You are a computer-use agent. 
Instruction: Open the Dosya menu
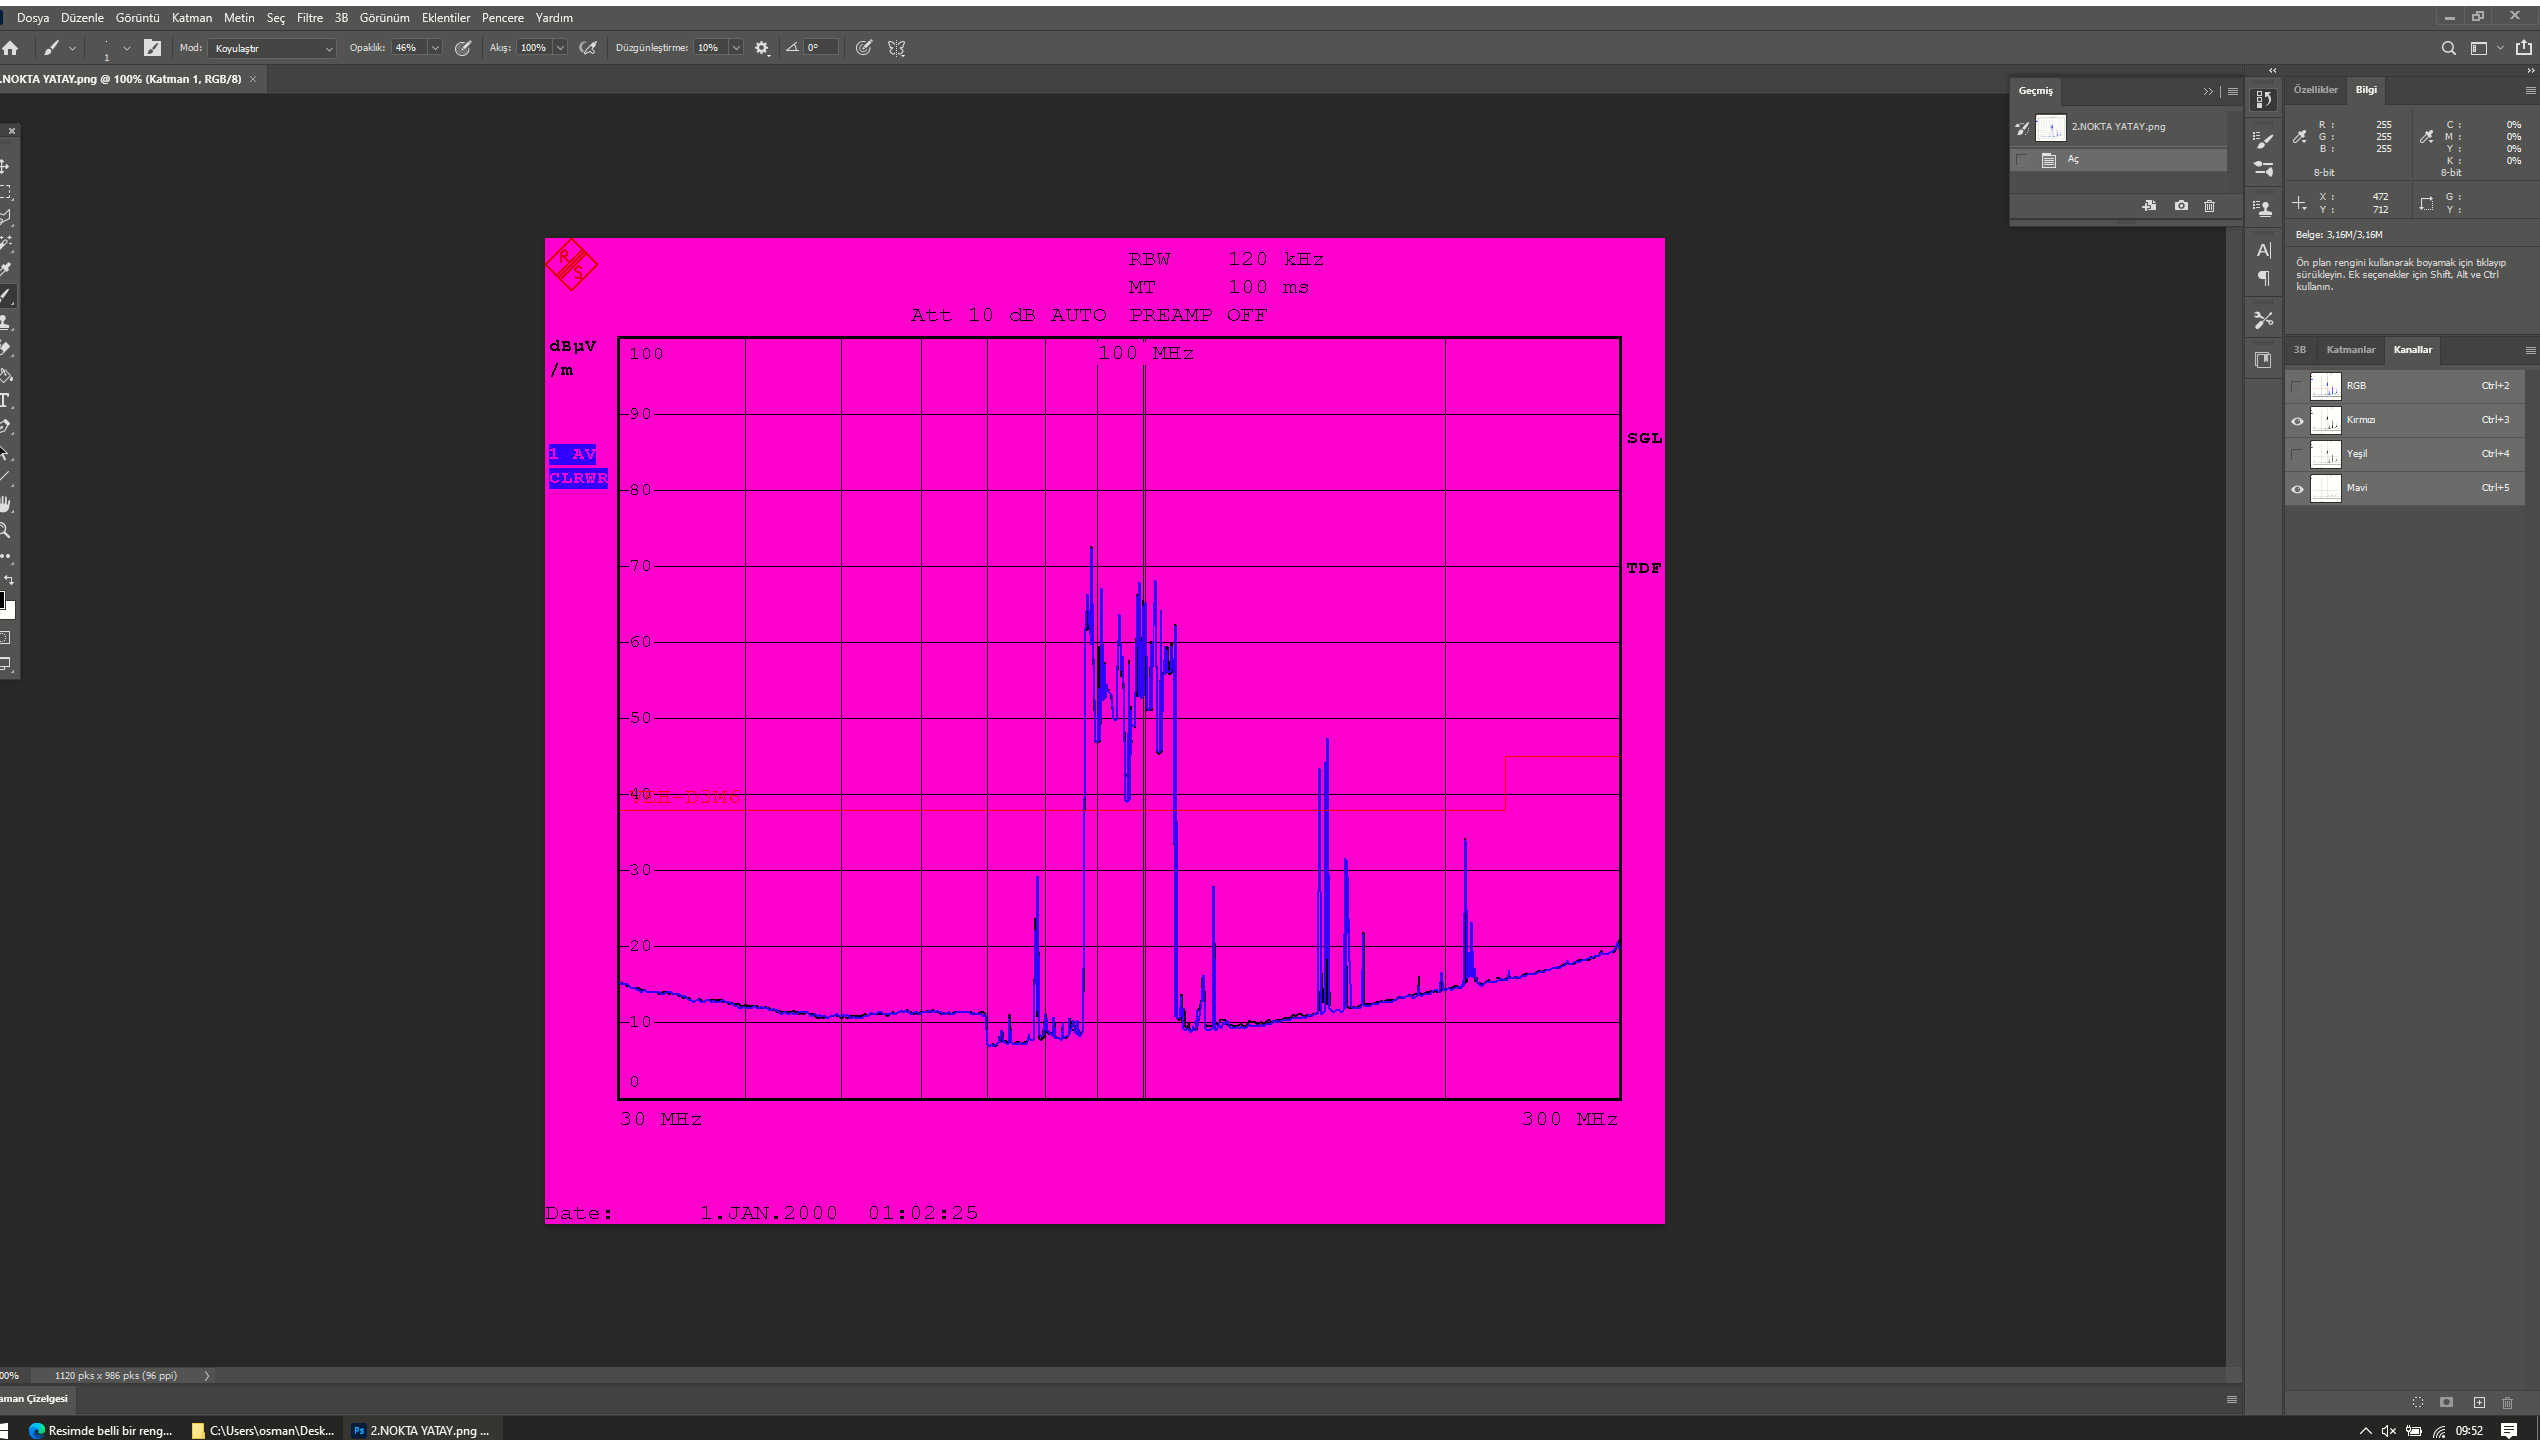(x=33, y=18)
